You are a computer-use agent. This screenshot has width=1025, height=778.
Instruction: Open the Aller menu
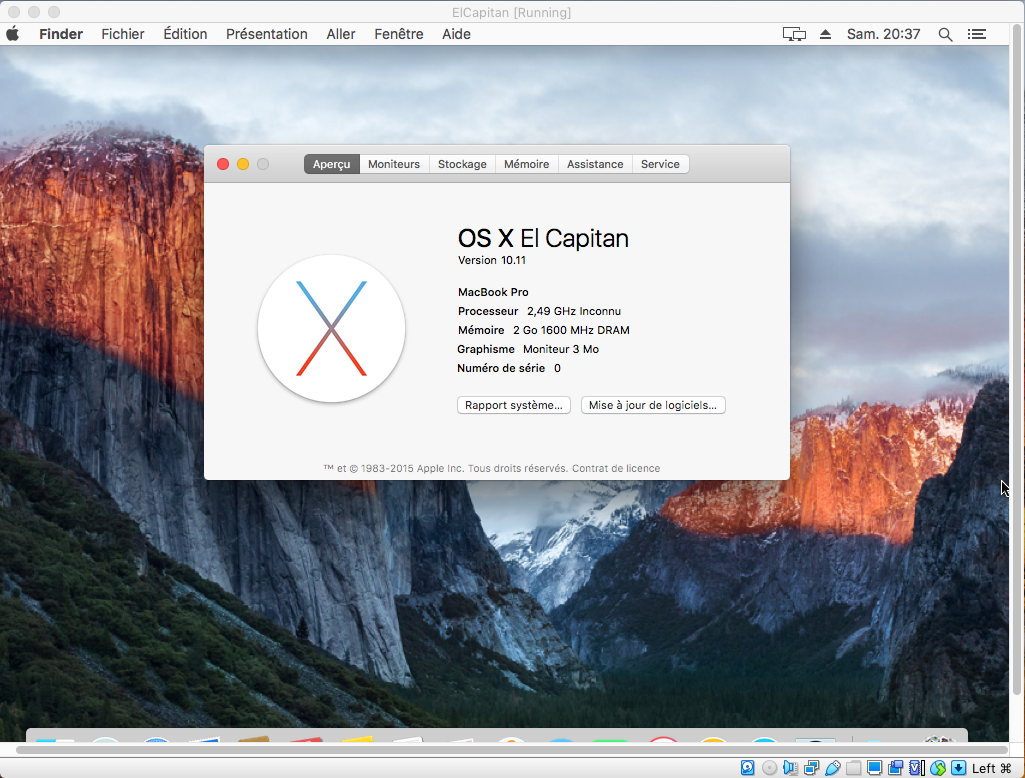[x=341, y=34]
